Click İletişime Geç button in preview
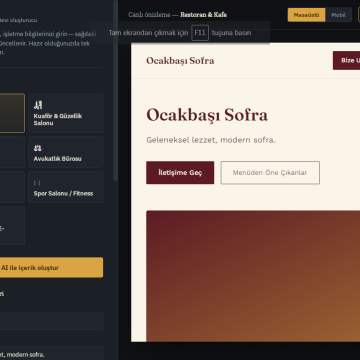The width and height of the screenshot is (360, 360). [180, 173]
